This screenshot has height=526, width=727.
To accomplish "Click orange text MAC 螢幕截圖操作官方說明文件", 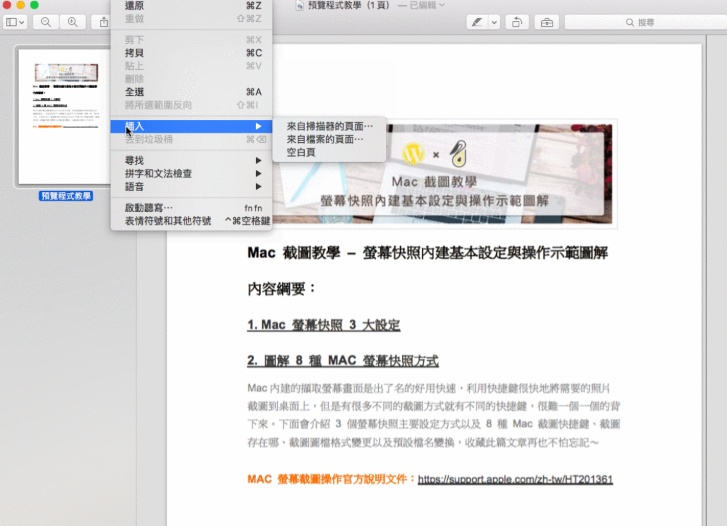I will click(x=331, y=479).
